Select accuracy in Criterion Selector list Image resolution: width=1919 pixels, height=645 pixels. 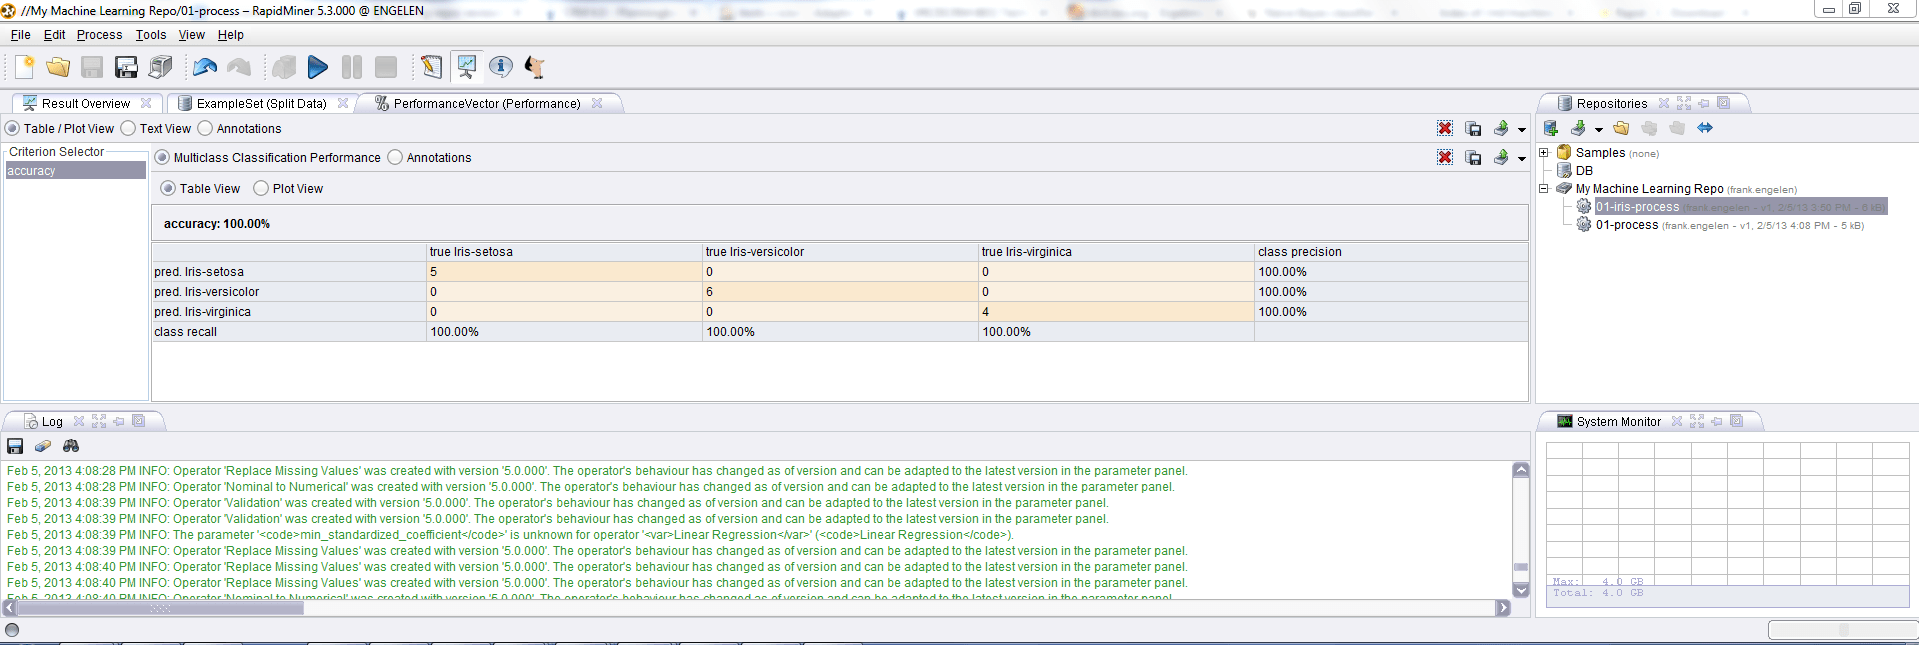point(75,171)
